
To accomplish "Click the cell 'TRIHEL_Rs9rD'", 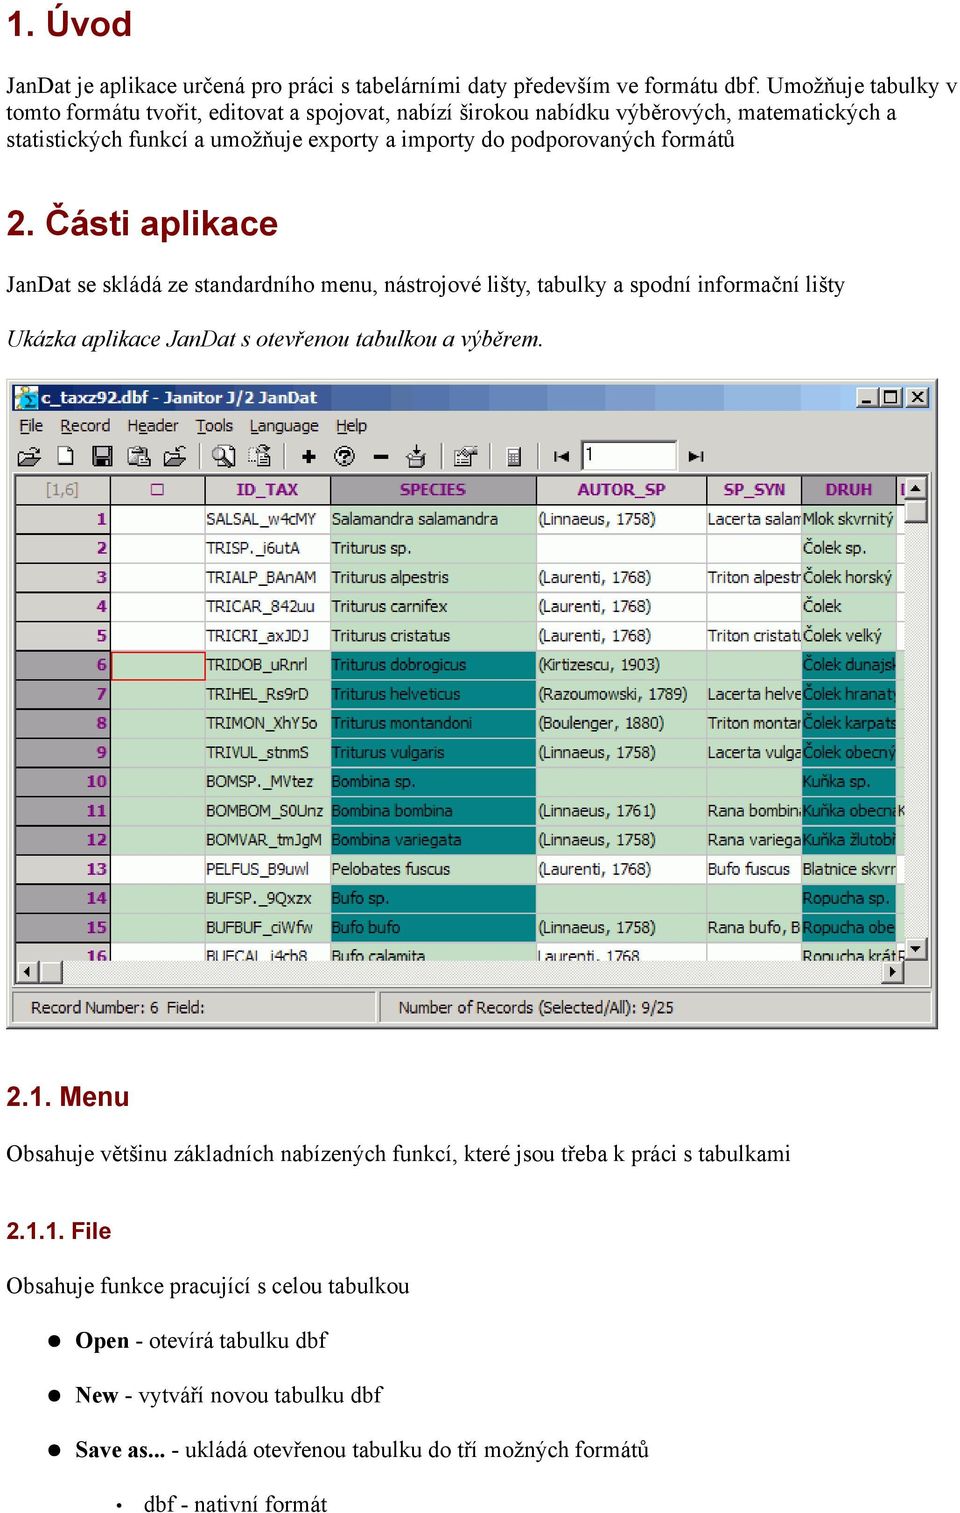I will click(x=267, y=694).
